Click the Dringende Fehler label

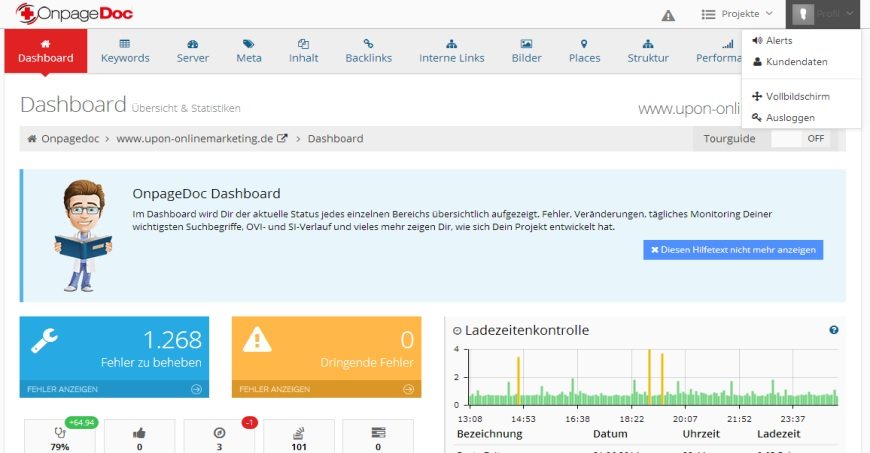pos(367,363)
